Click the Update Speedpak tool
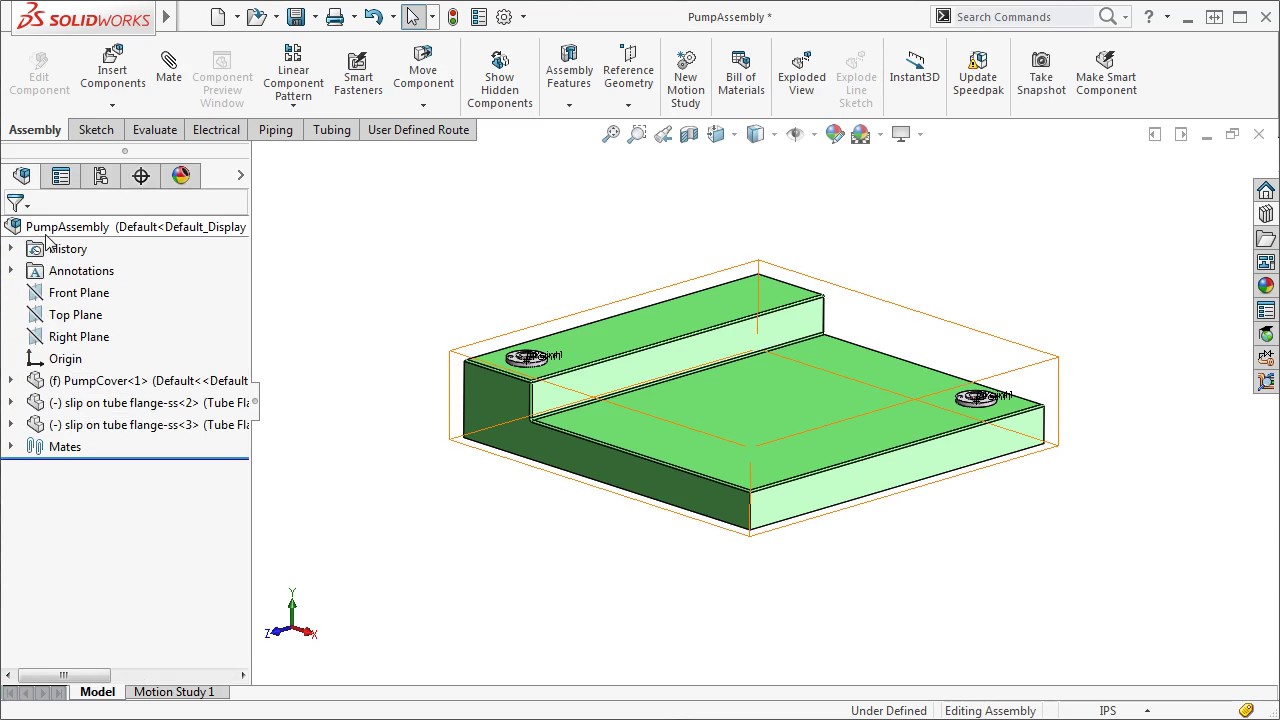 tap(978, 72)
